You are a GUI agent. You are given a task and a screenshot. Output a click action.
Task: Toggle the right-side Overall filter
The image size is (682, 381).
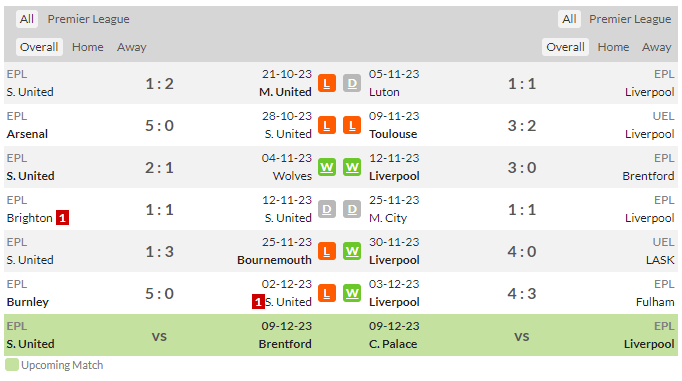coord(565,47)
